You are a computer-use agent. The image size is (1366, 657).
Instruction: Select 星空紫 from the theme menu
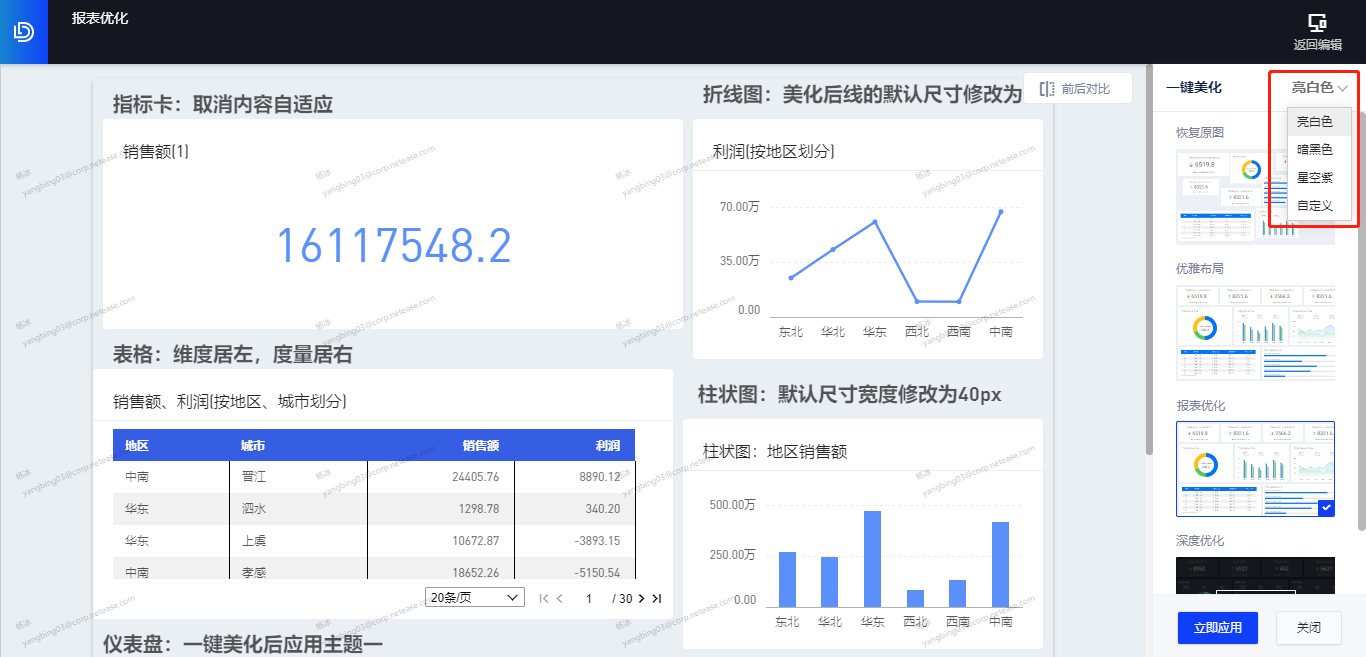1314,177
